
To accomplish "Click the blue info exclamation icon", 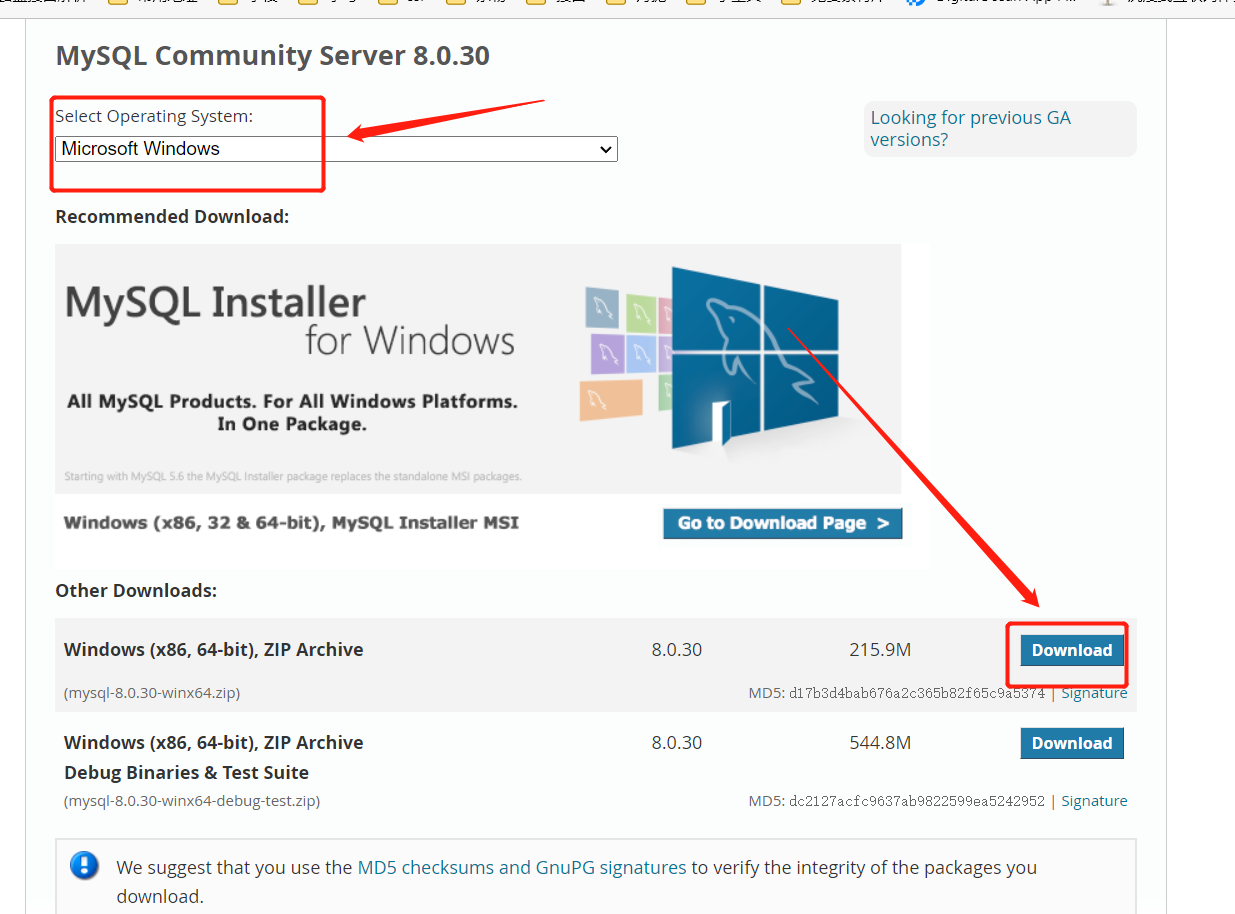I will coord(84,866).
